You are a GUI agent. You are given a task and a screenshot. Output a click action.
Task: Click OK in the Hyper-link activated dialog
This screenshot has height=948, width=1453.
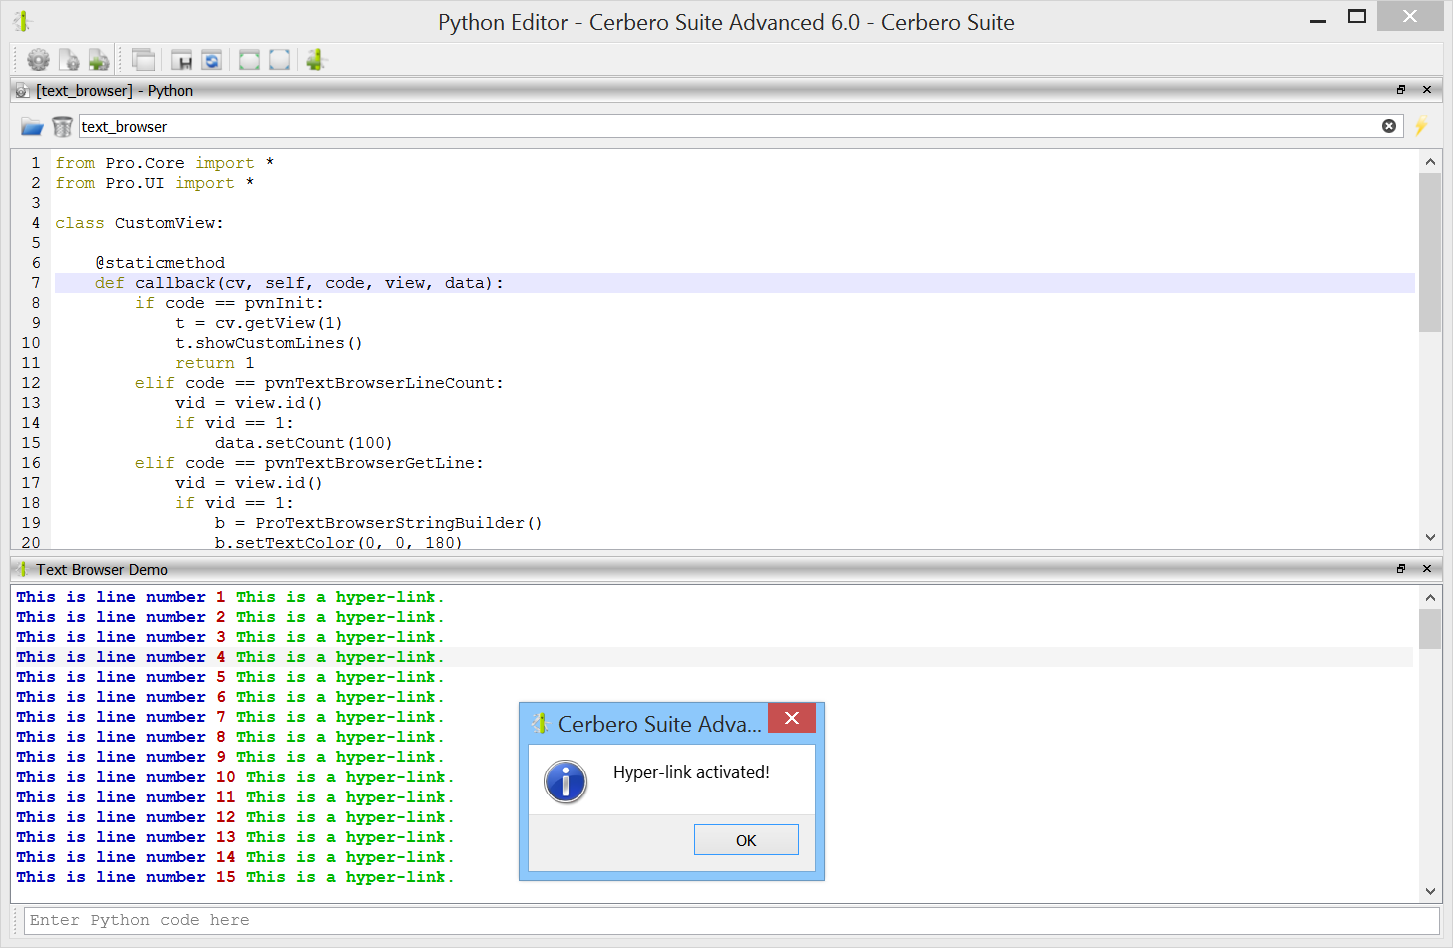746,840
